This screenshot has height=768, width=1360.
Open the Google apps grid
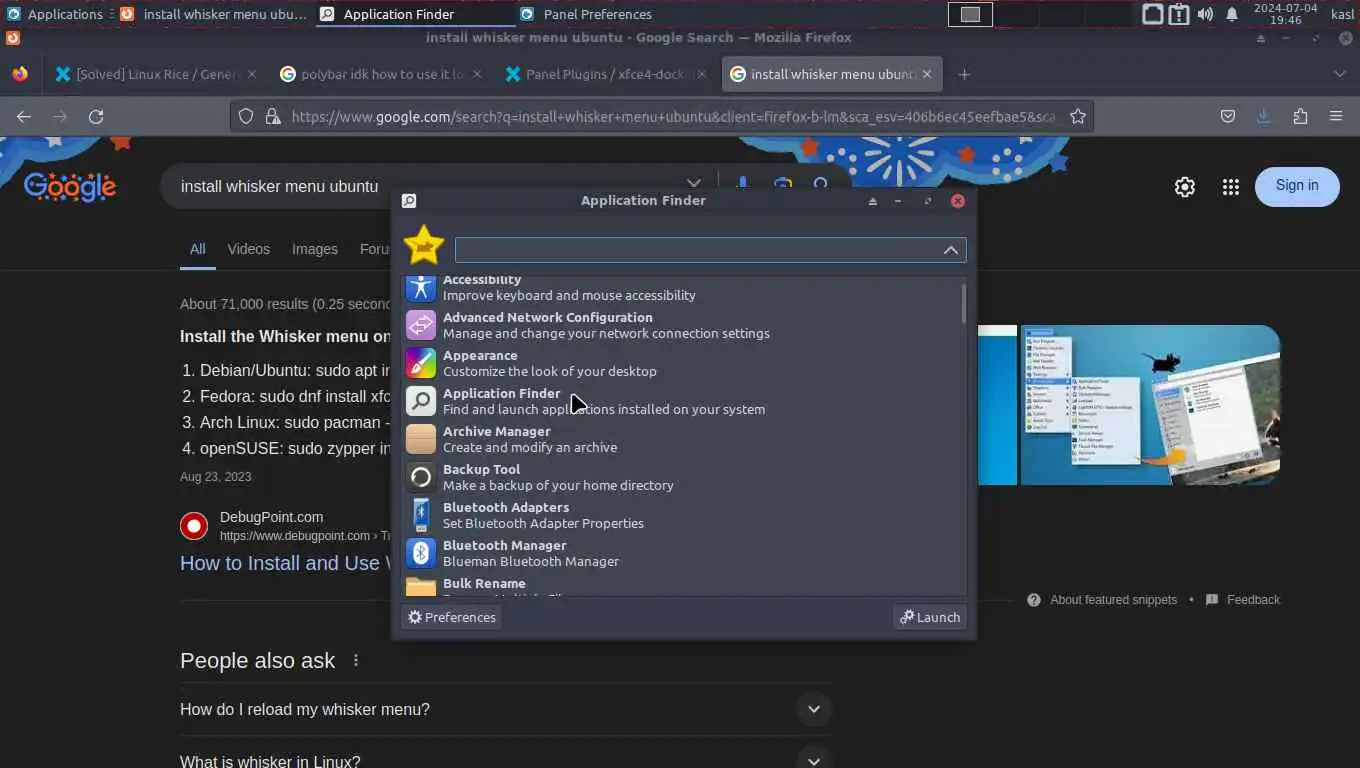coord(1231,187)
